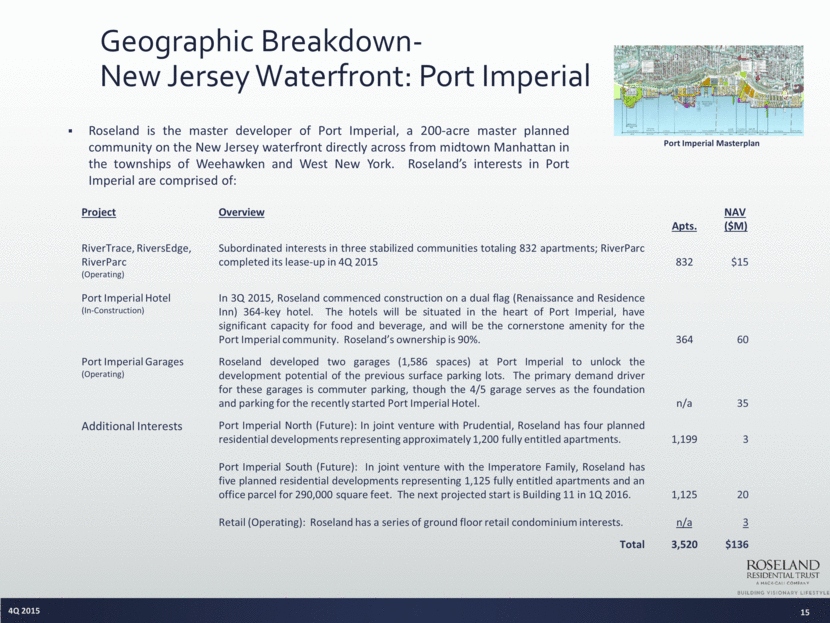Click the "Project" column header
830x623 pixels.
[x=98, y=212]
